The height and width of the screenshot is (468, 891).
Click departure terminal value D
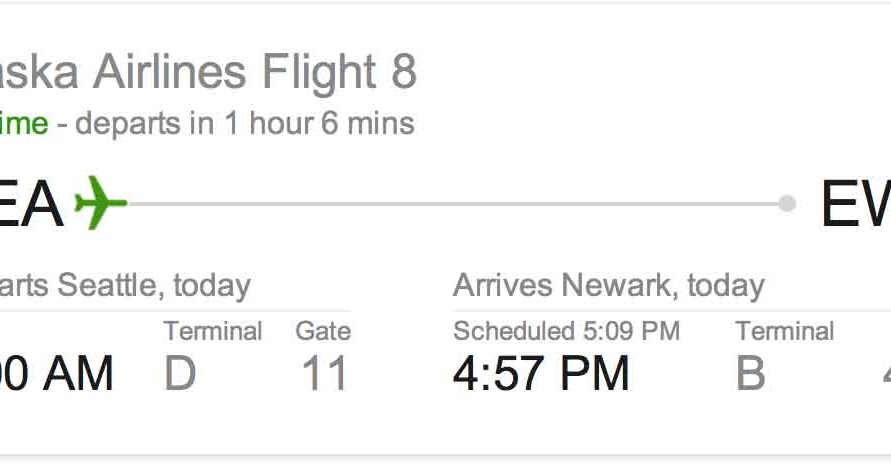(x=180, y=374)
